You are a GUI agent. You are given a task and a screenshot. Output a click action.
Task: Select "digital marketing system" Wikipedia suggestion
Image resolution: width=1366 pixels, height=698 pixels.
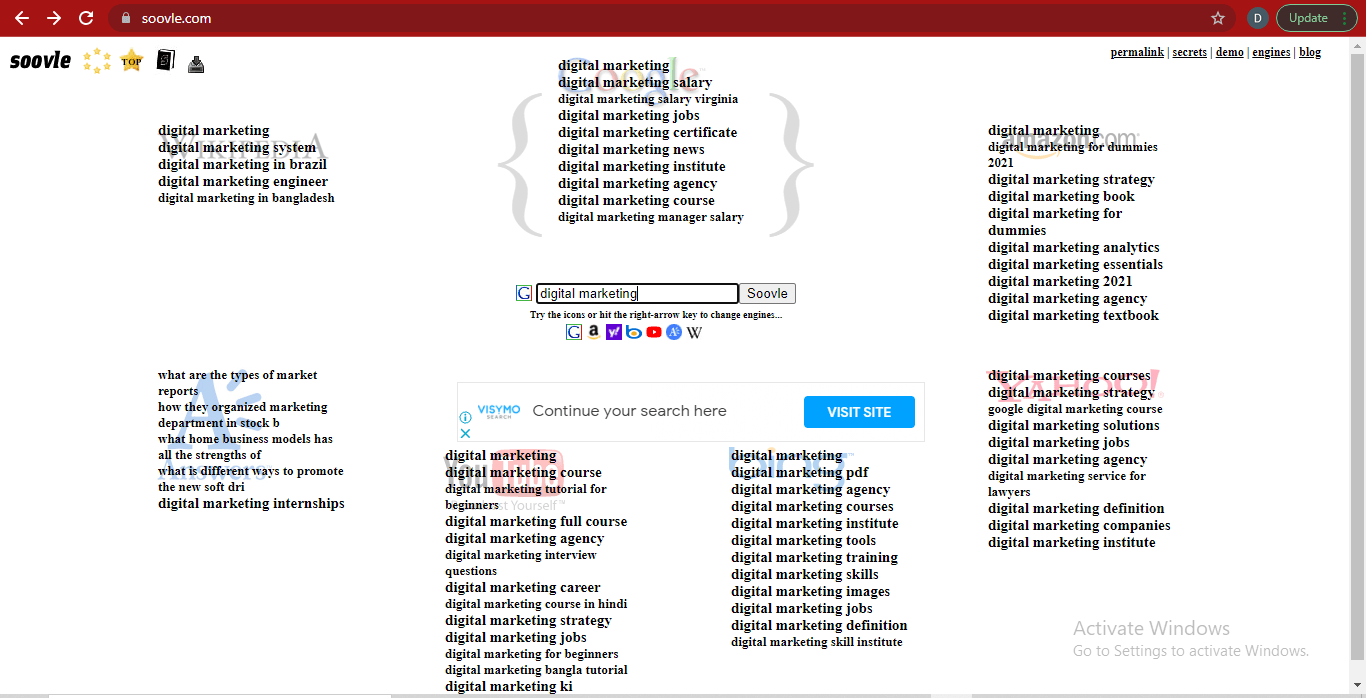pyautogui.click(x=237, y=147)
